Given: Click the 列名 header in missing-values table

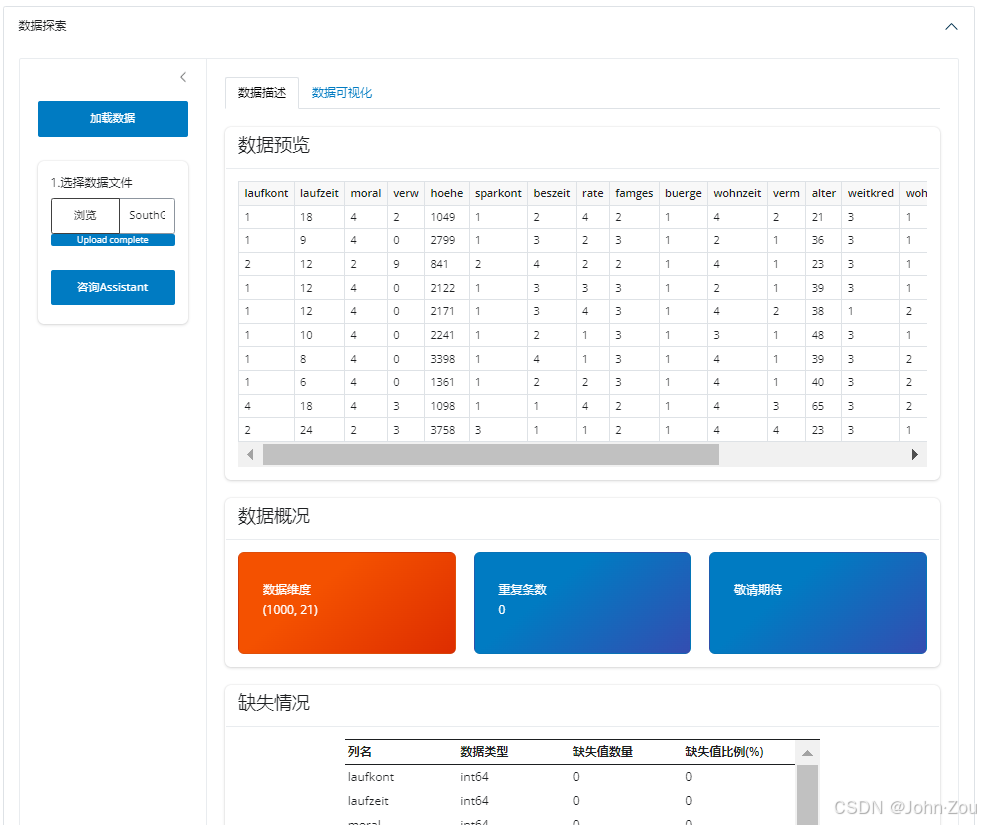Looking at the screenshot, I should click(360, 752).
